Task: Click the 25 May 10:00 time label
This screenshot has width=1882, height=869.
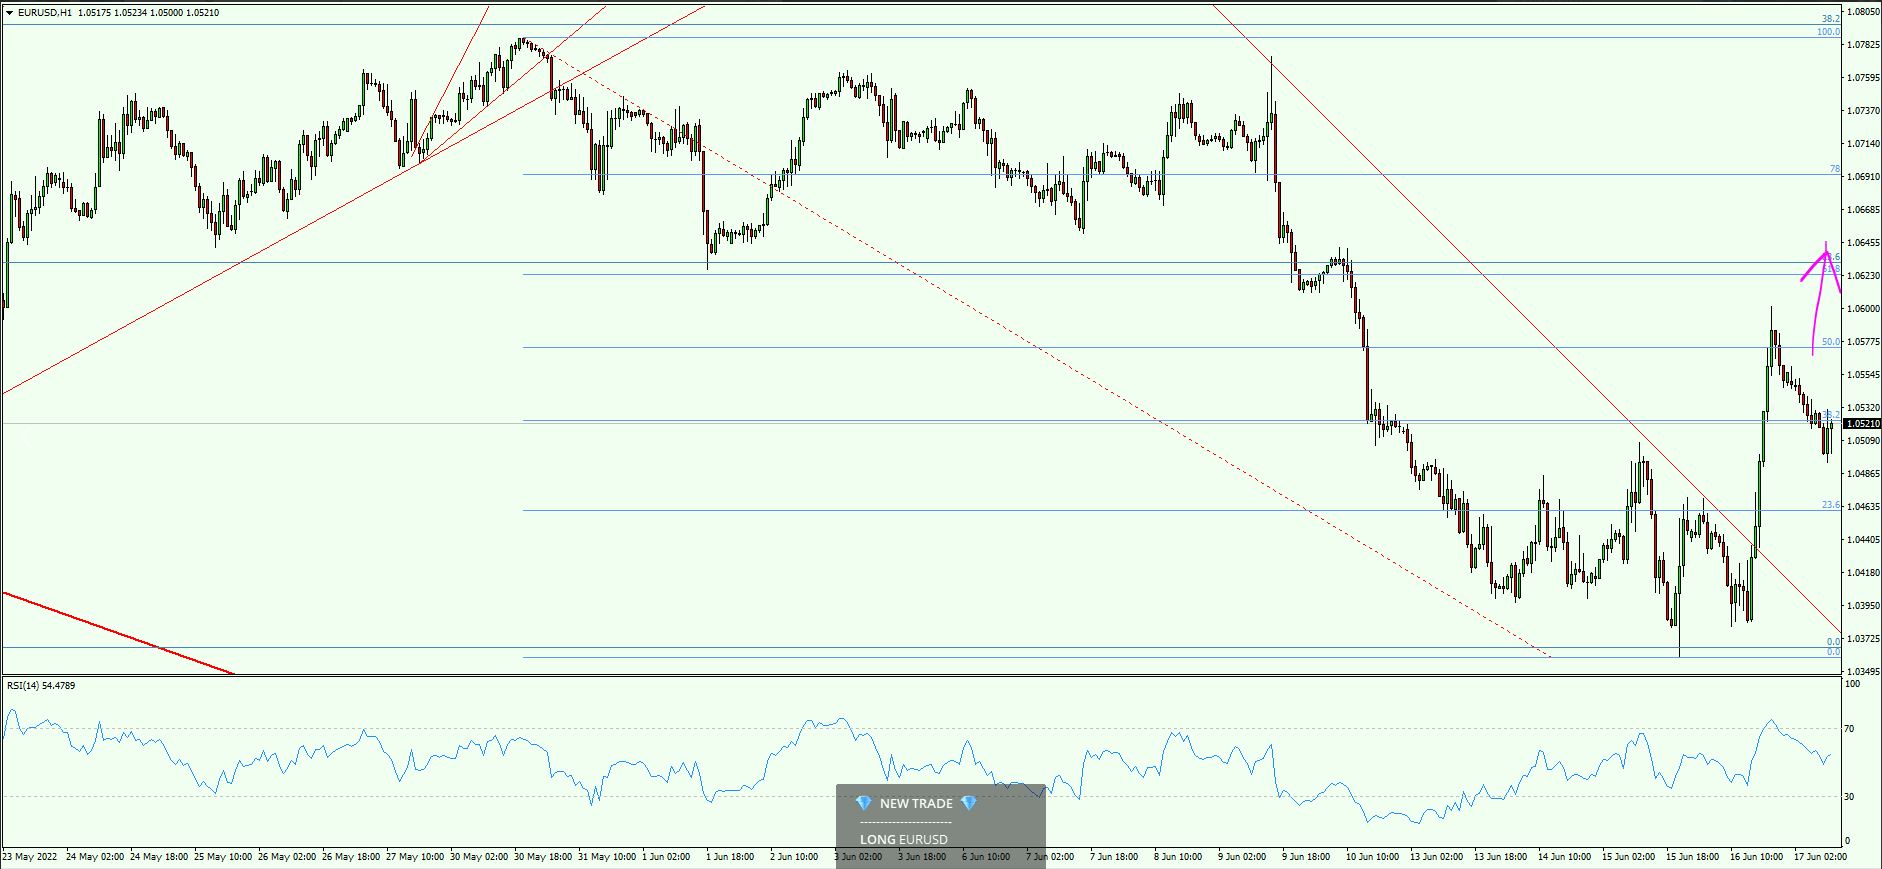Action: (223, 857)
